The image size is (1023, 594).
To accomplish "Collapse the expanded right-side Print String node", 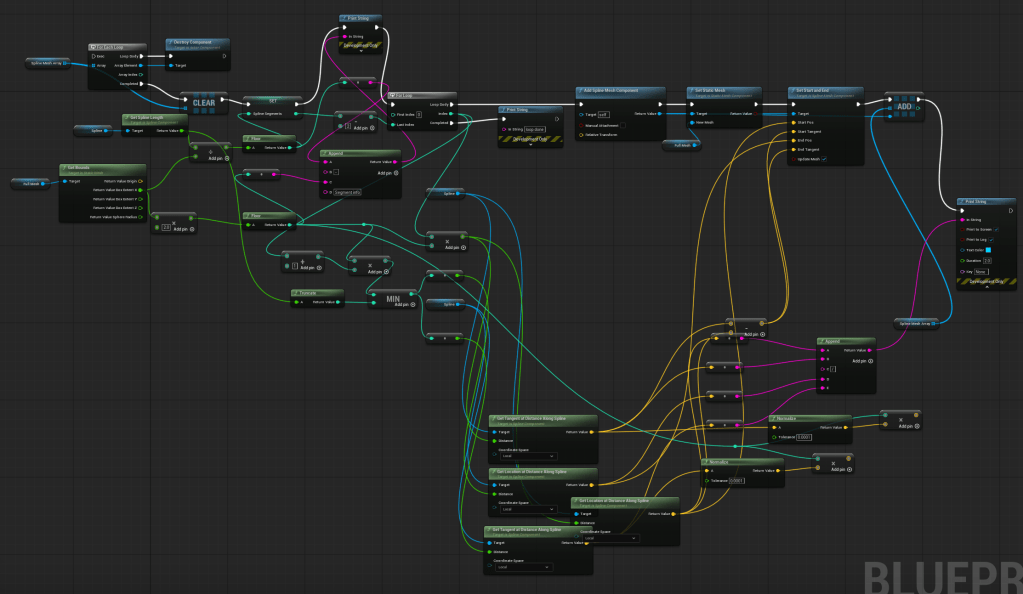I will tap(983, 285).
